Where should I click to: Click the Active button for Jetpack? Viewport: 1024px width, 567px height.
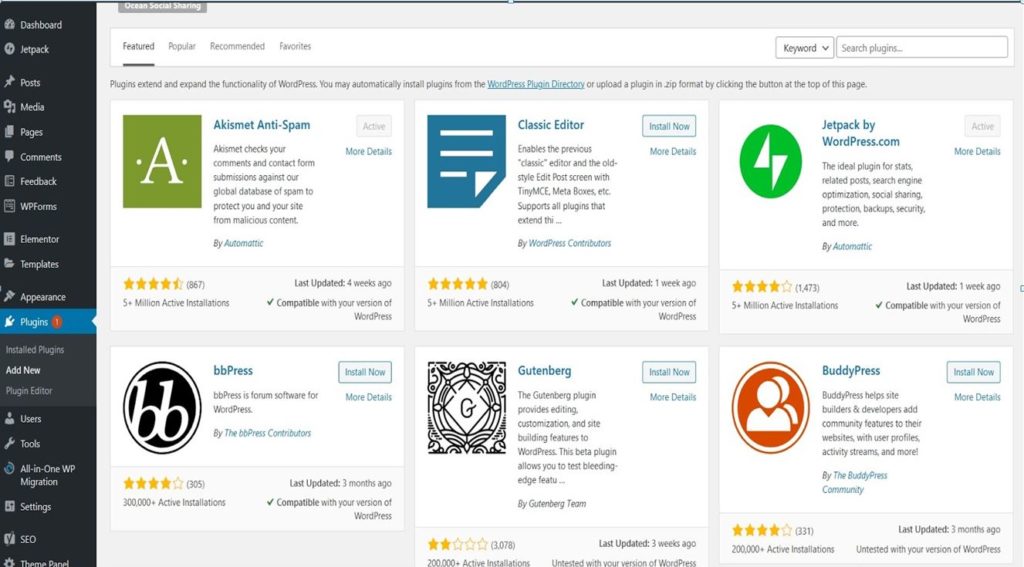[x=982, y=126]
